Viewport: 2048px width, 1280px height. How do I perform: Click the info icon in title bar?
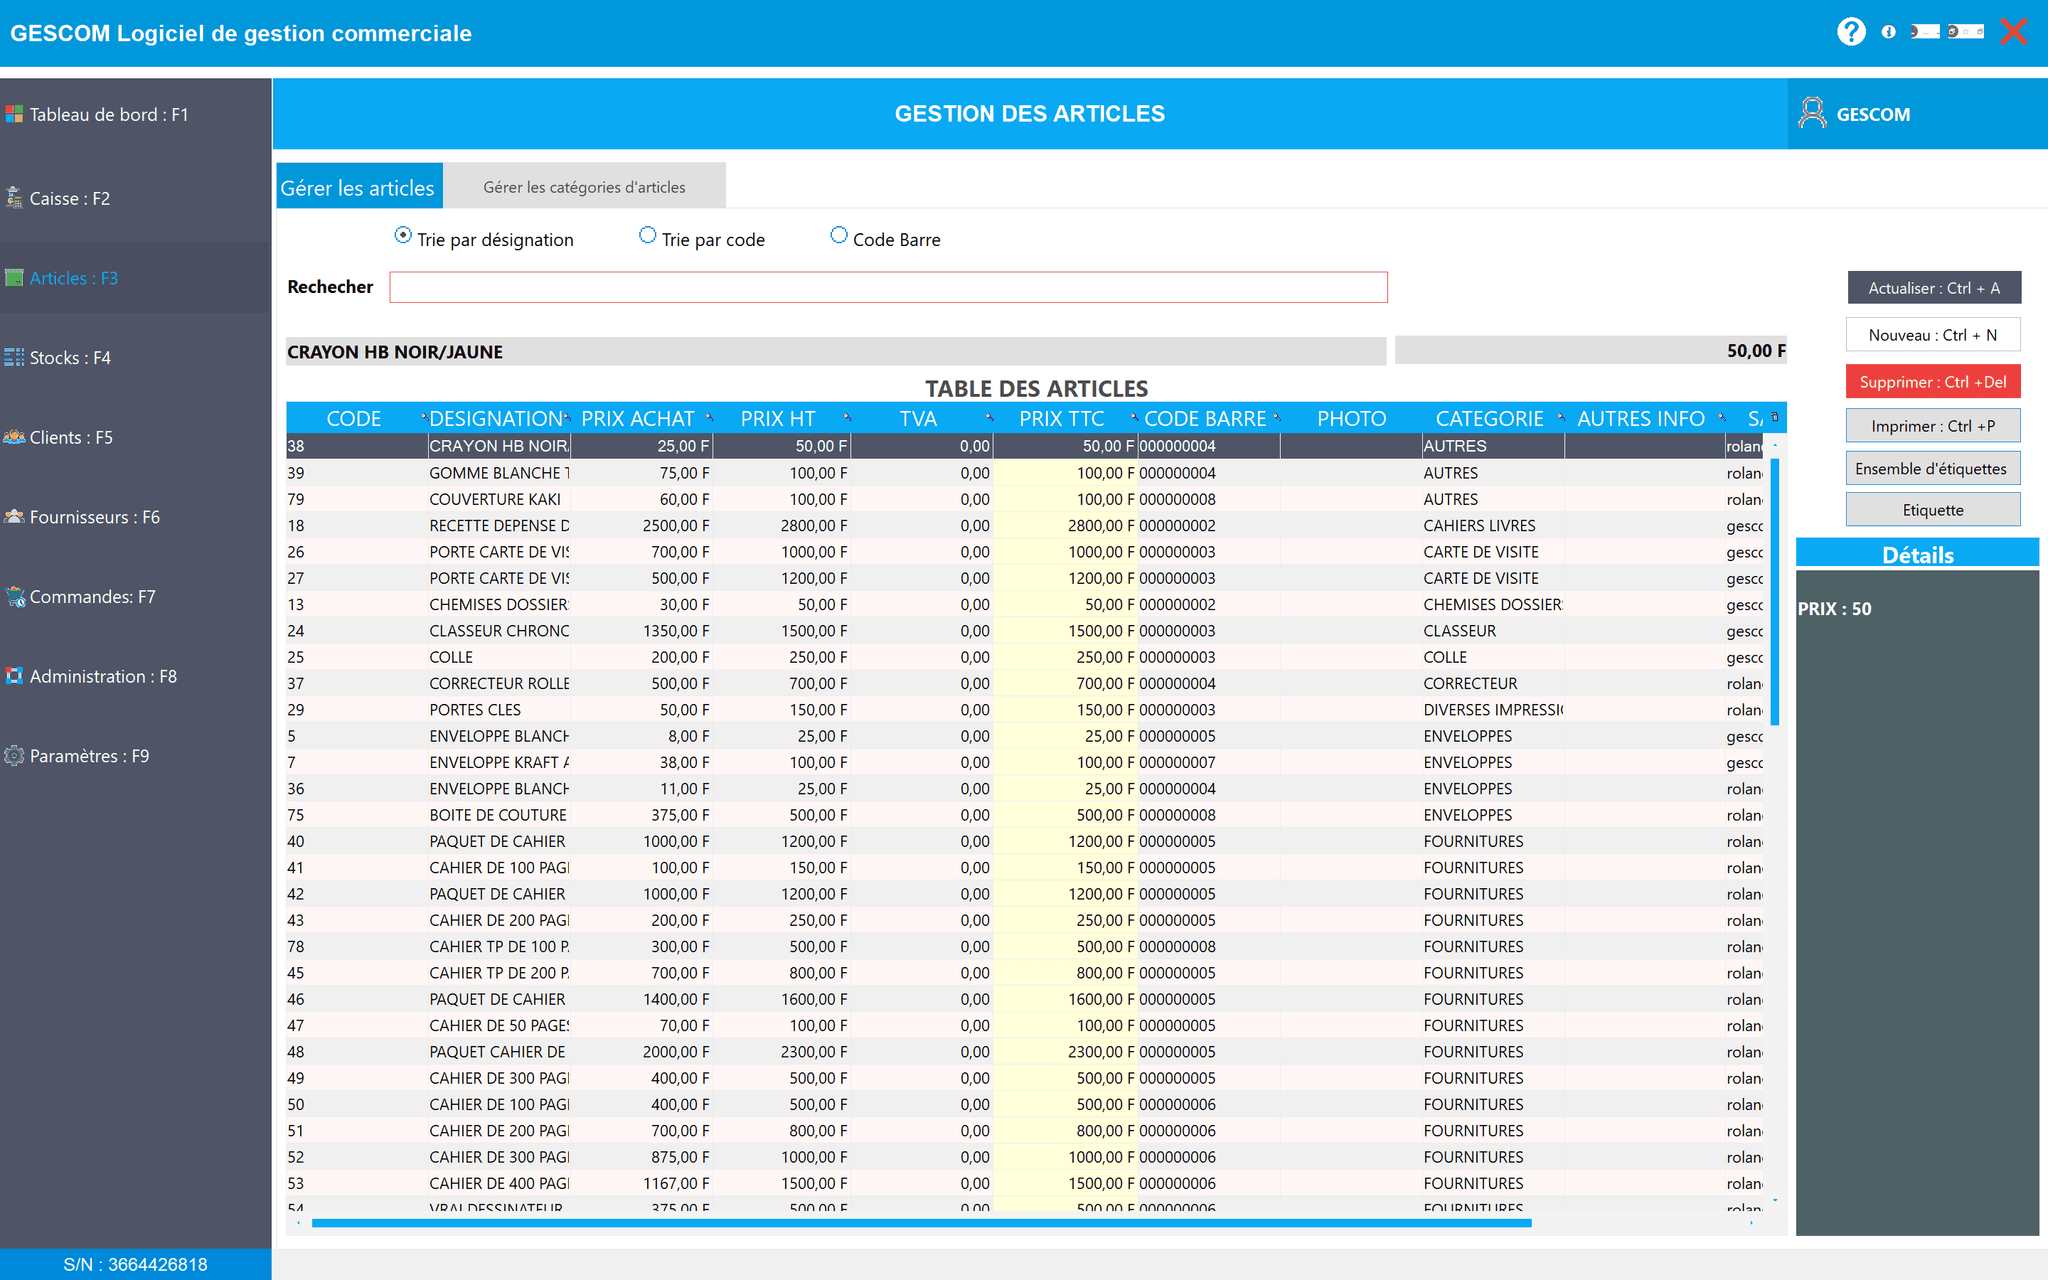1888,32
